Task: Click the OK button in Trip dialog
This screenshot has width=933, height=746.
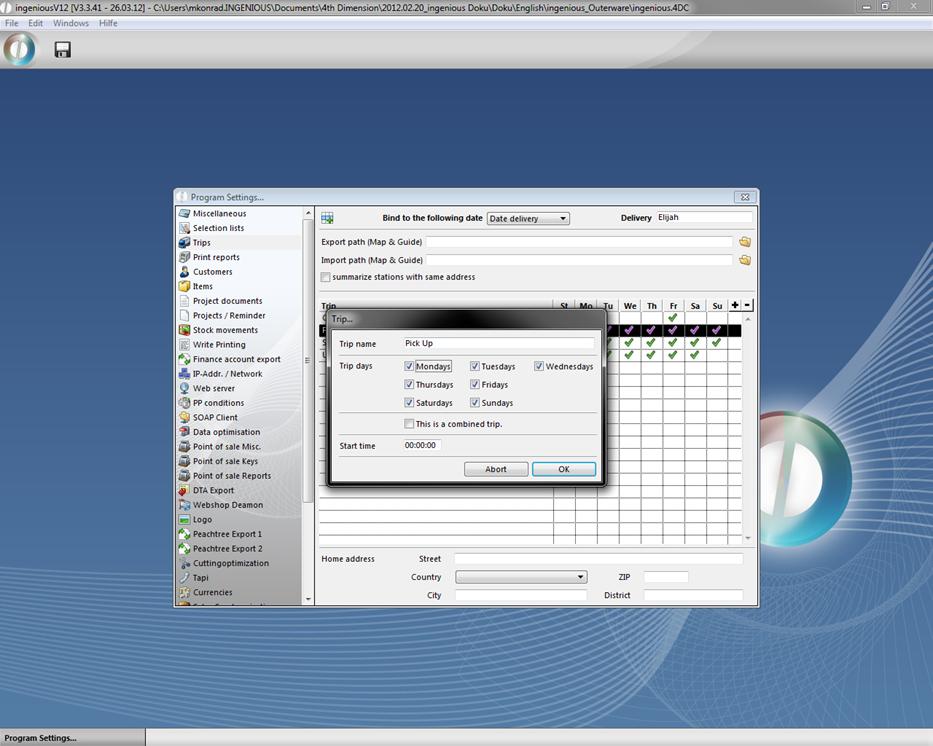Action: pyautogui.click(x=563, y=469)
